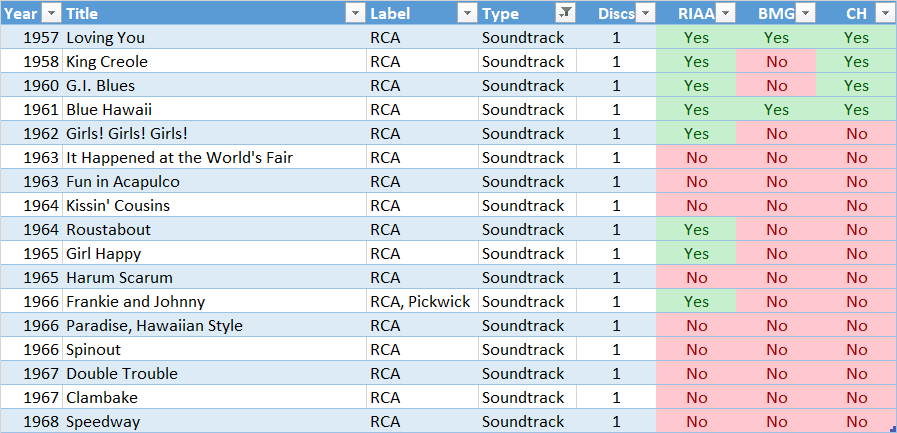Click the Girls! Girls! Girls! title cell
This screenshot has width=897, height=433.
[x=215, y=133]
